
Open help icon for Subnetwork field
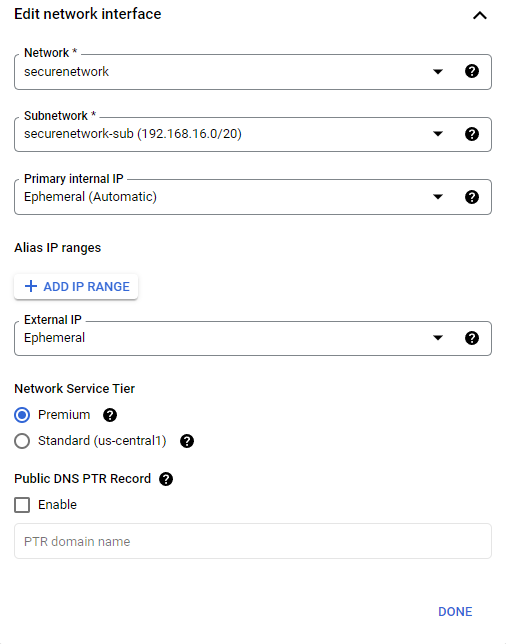pos(472,134)
